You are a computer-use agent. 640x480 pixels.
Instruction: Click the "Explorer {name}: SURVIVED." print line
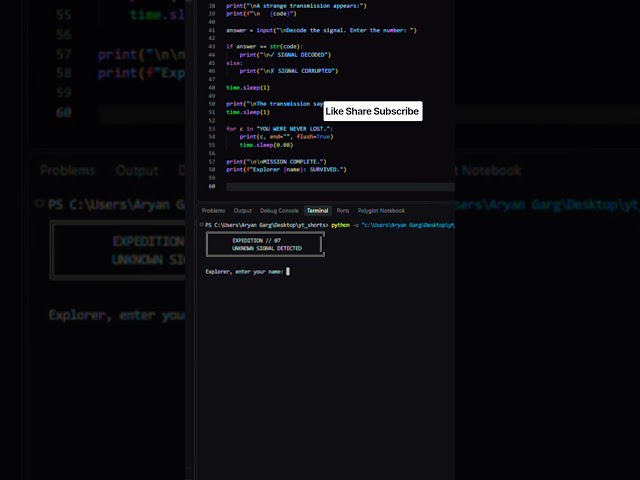pos(286,169)
